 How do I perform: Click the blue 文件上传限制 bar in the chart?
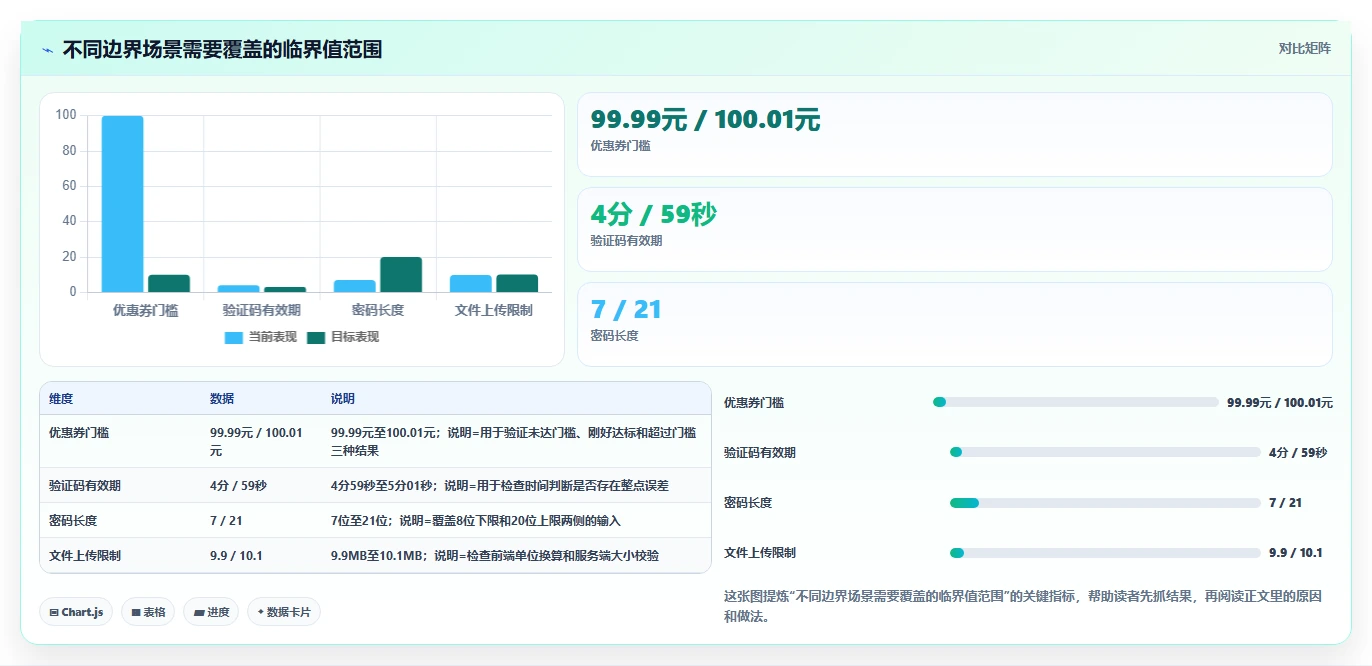click(x=470, y=283)
